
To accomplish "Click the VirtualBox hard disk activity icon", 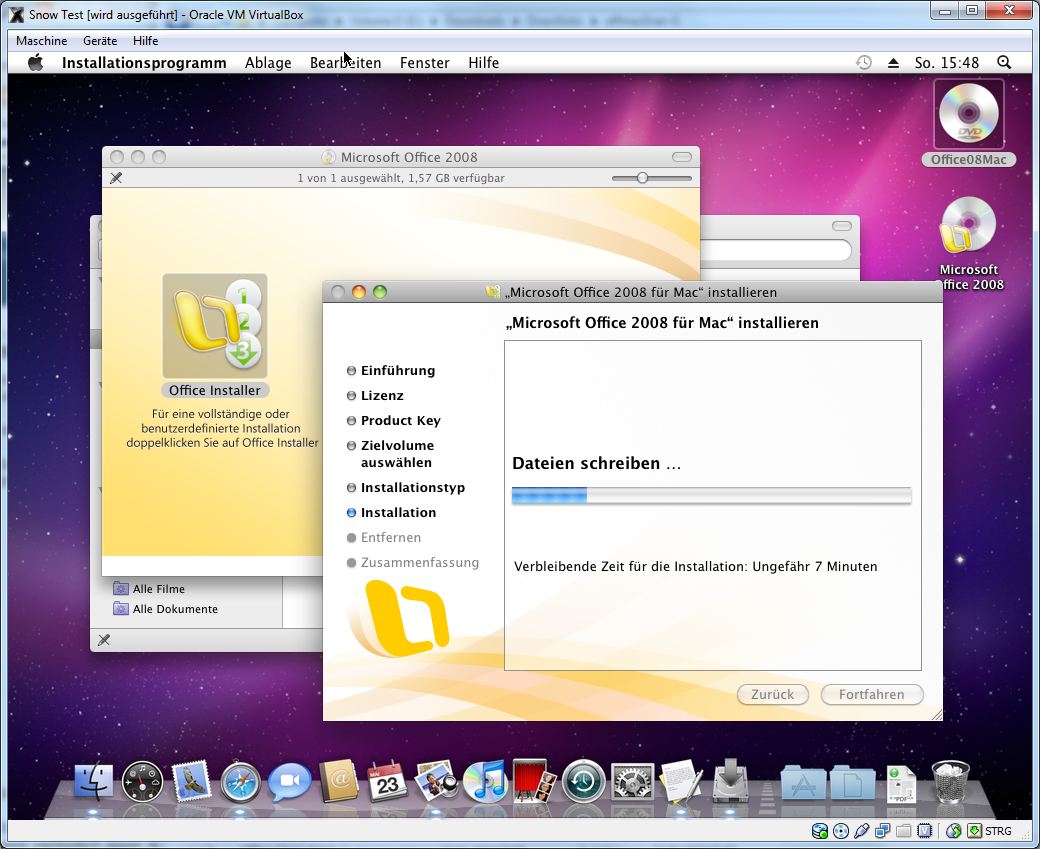I will (820, 830).
